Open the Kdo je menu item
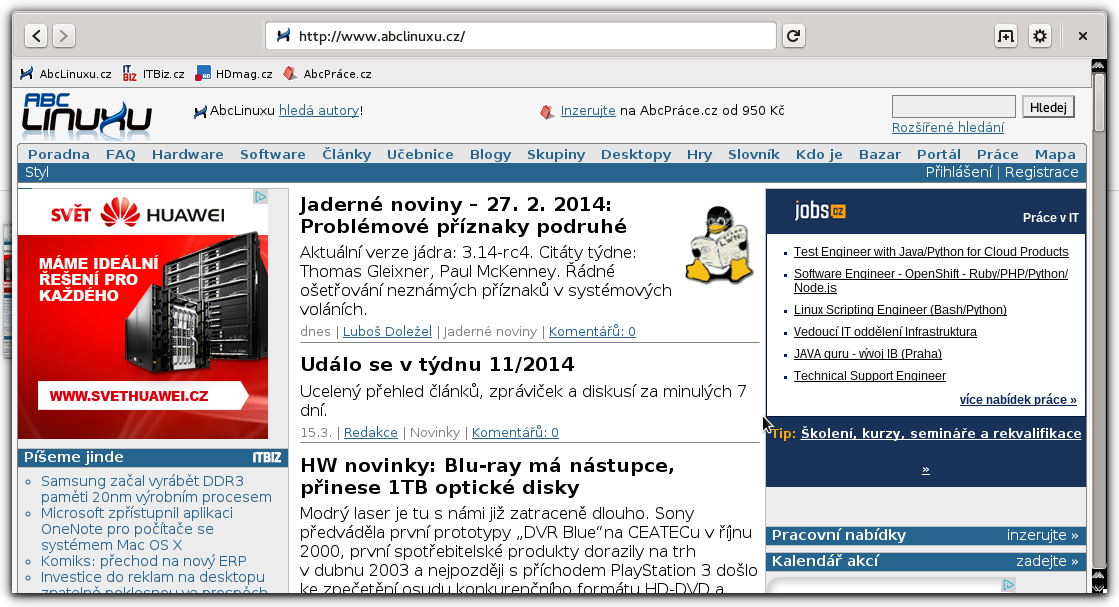This screenshot has width=1119, height=607. (x=819, y=154)
